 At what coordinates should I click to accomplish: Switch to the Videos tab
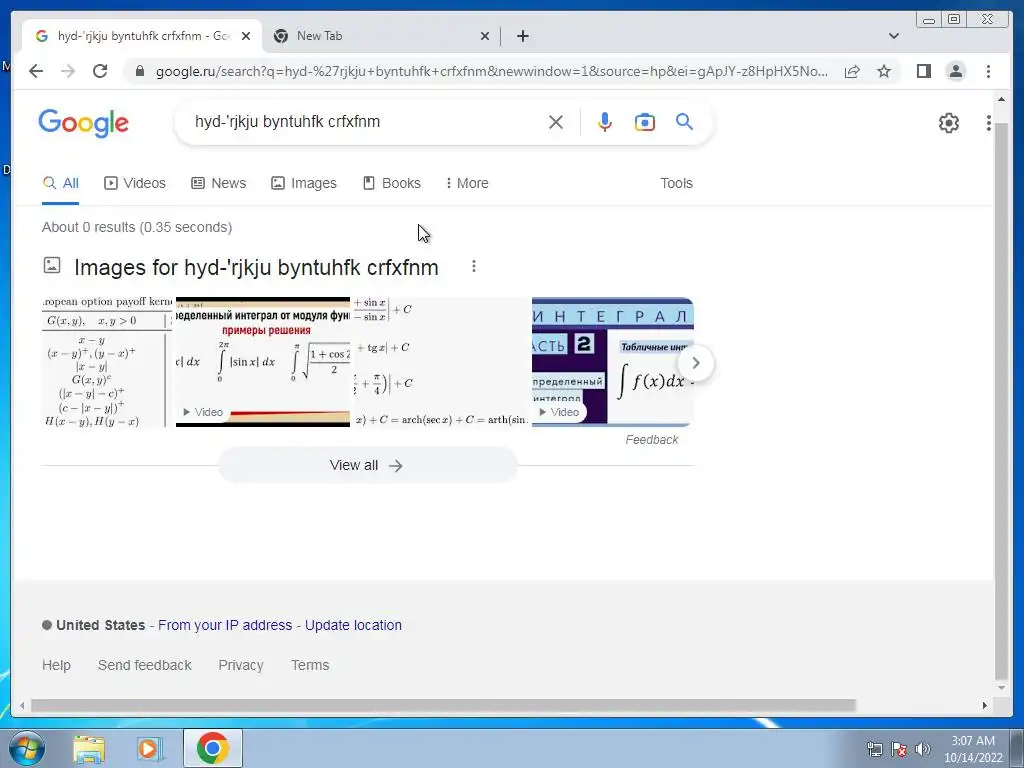[x=135, y=184]
